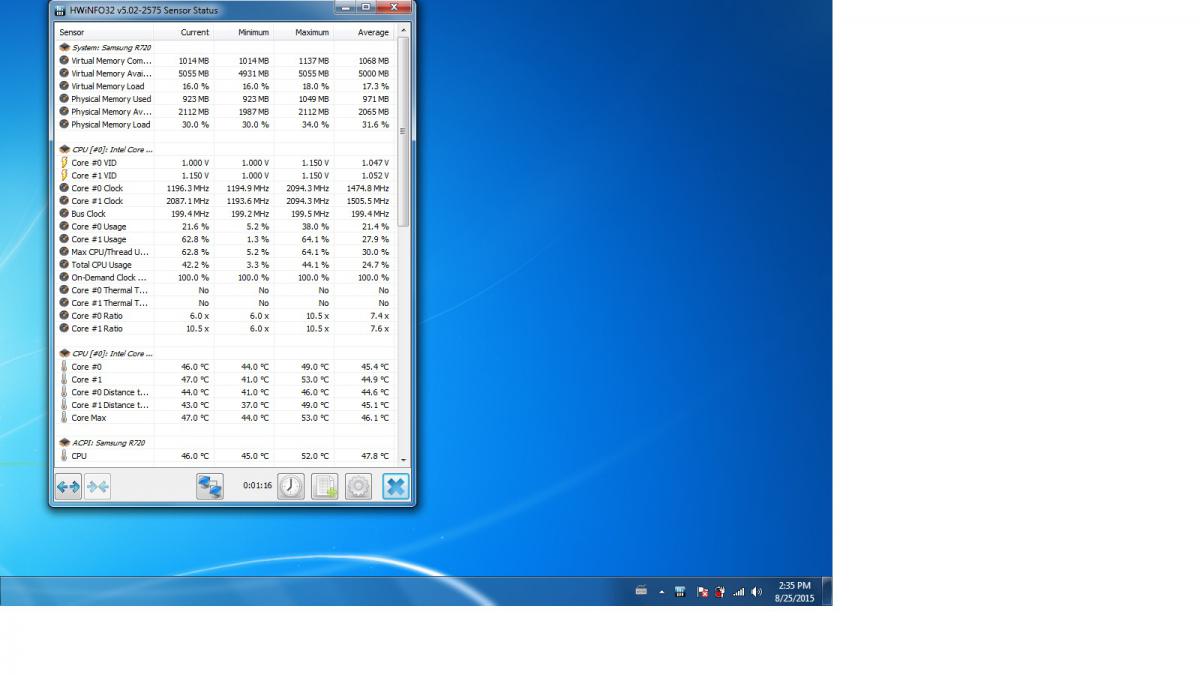Click the gauge icon beside Total CPU Usage

tap(64, 265)
